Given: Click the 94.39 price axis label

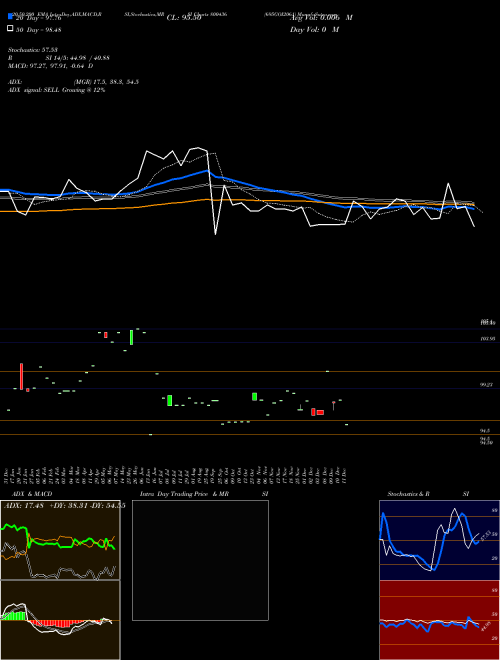Looking at the screenshot, I should point(487,443).
